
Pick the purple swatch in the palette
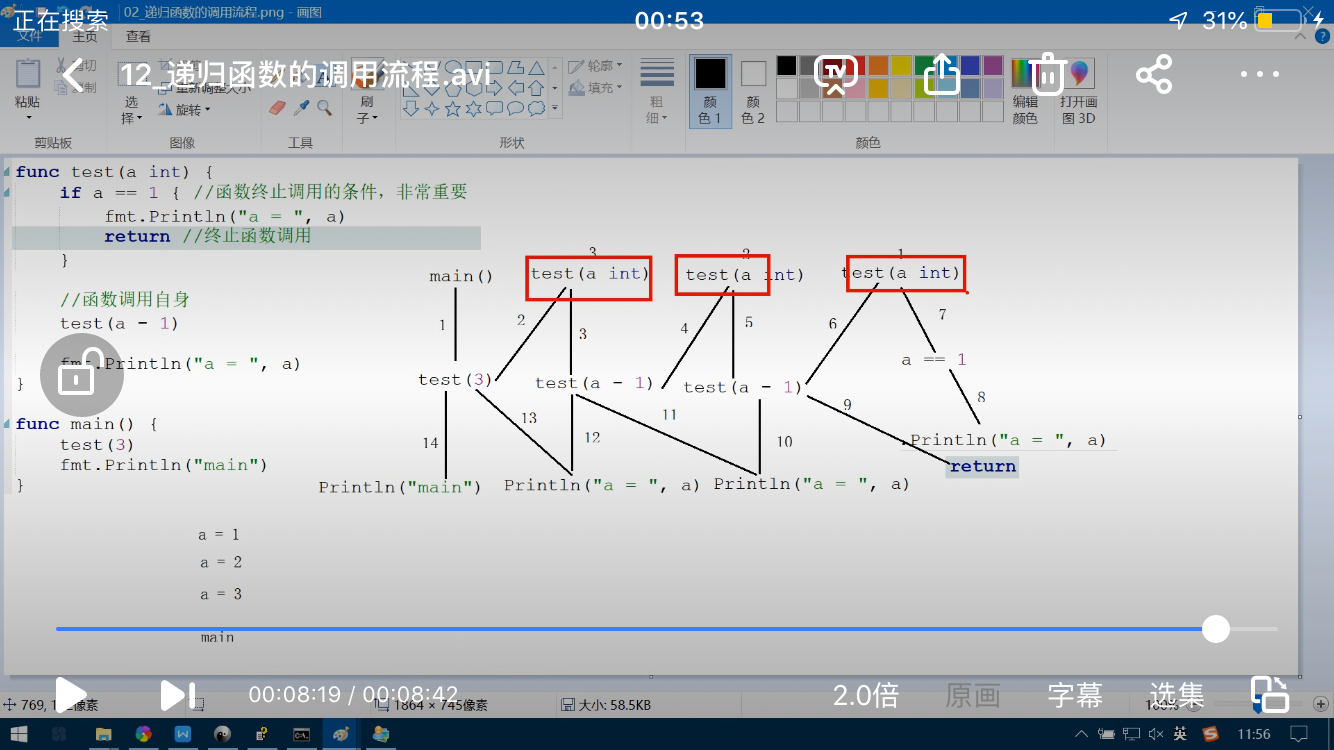pos(993,65)
